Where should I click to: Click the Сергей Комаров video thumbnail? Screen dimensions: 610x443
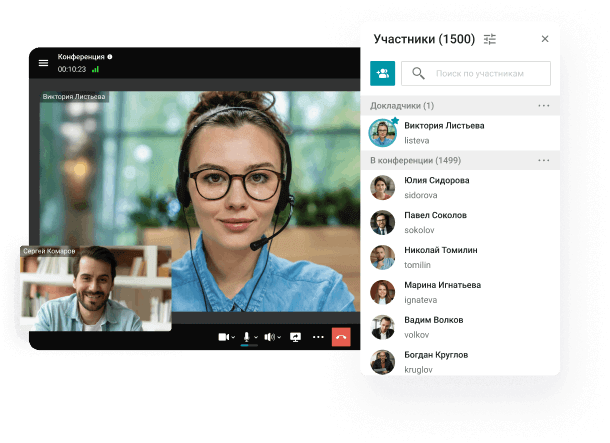[95, 290]
